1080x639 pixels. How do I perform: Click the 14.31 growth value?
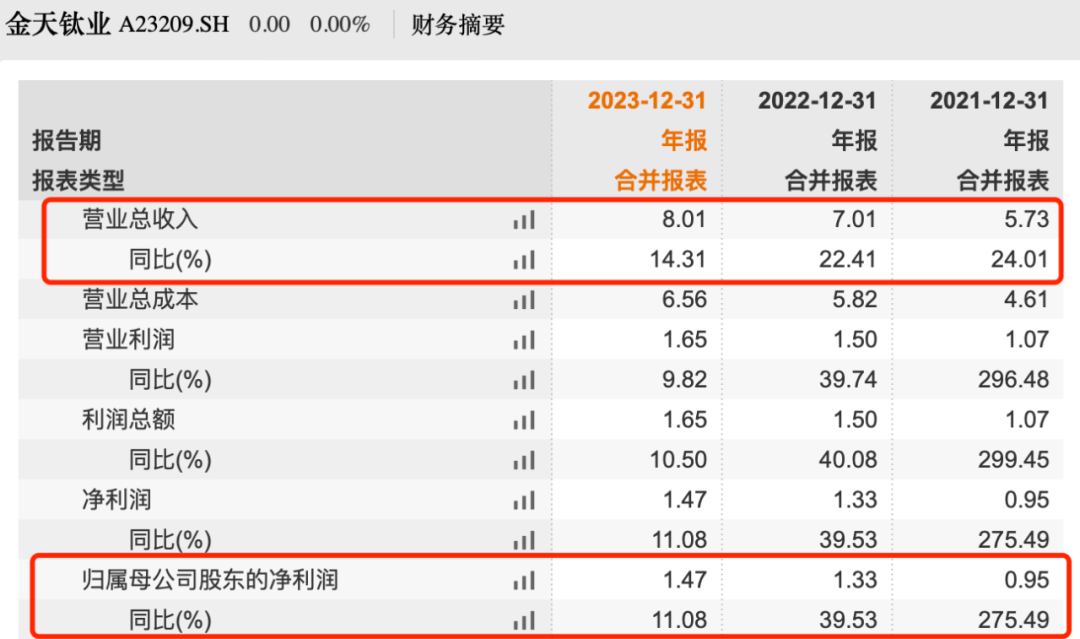coord(678,260)
